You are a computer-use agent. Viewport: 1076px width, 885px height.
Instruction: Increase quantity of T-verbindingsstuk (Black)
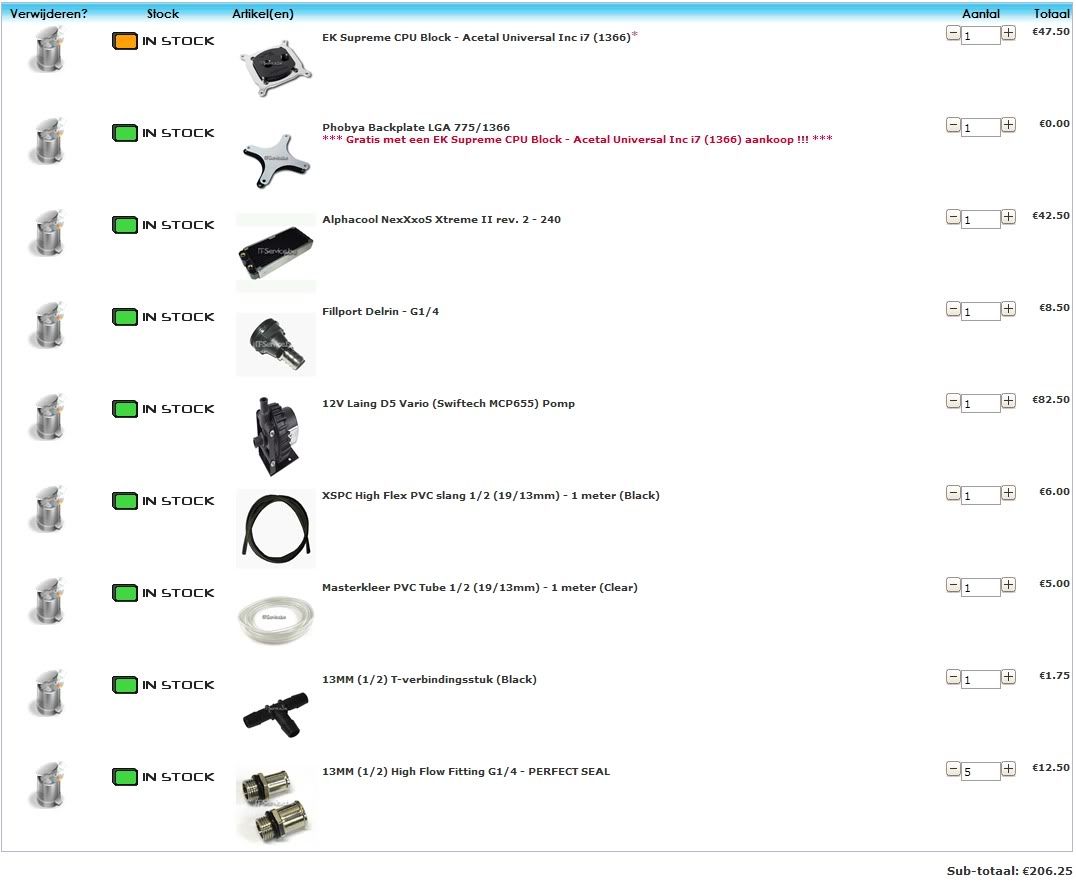coord(1008,676)
